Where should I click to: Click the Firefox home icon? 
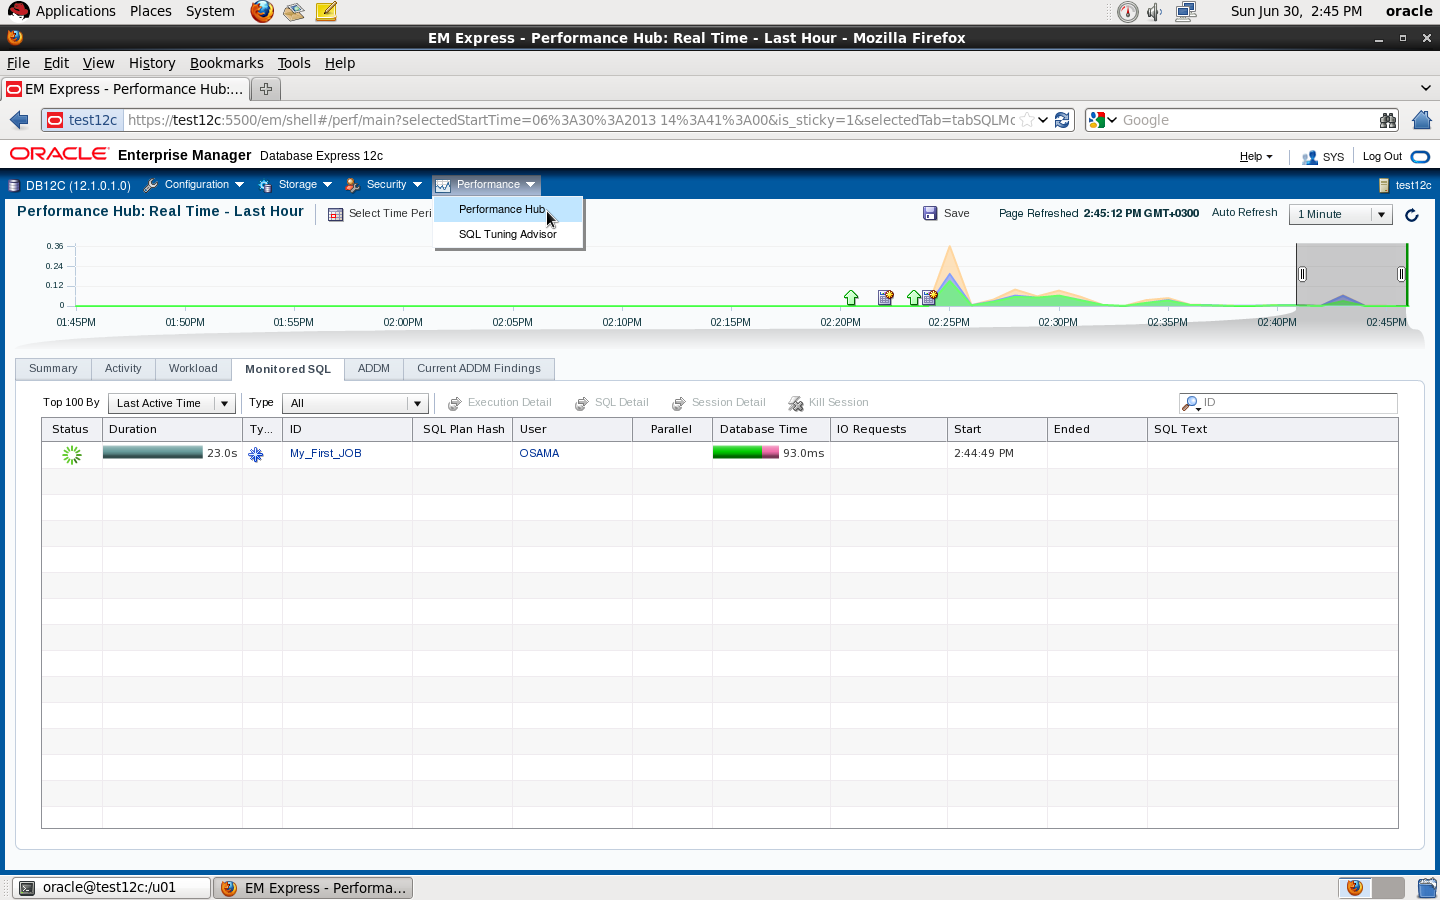coord(1421,120)
